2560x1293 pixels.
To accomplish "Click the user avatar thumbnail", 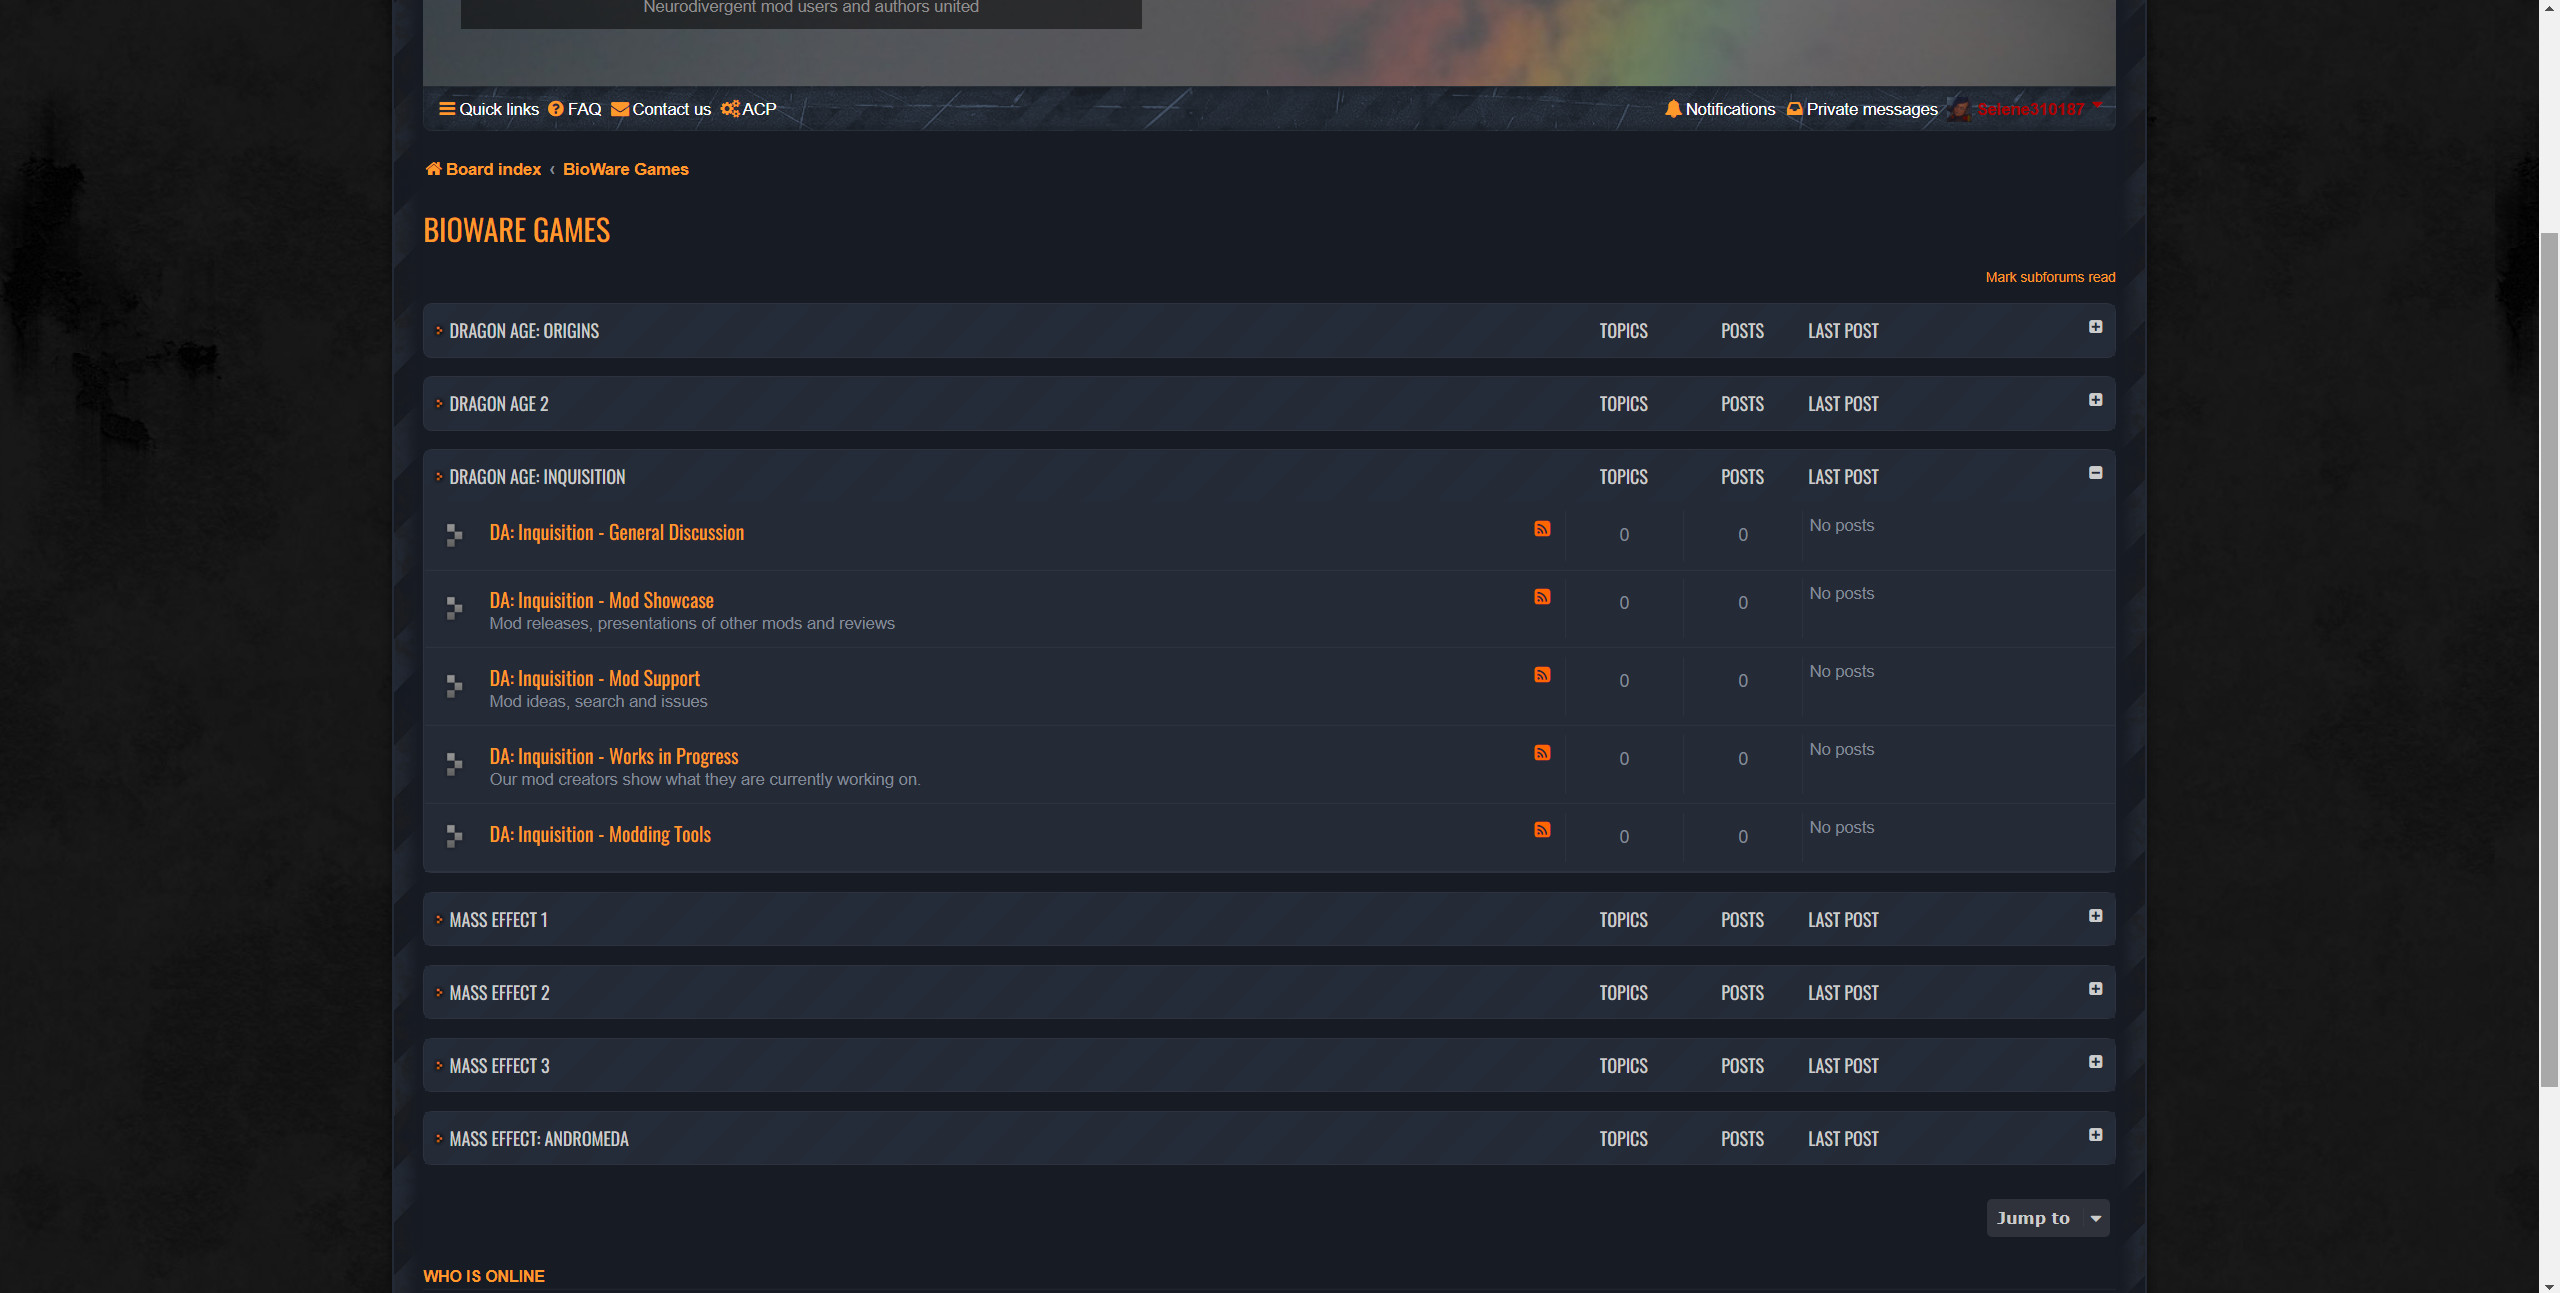I will [1959, 109].
